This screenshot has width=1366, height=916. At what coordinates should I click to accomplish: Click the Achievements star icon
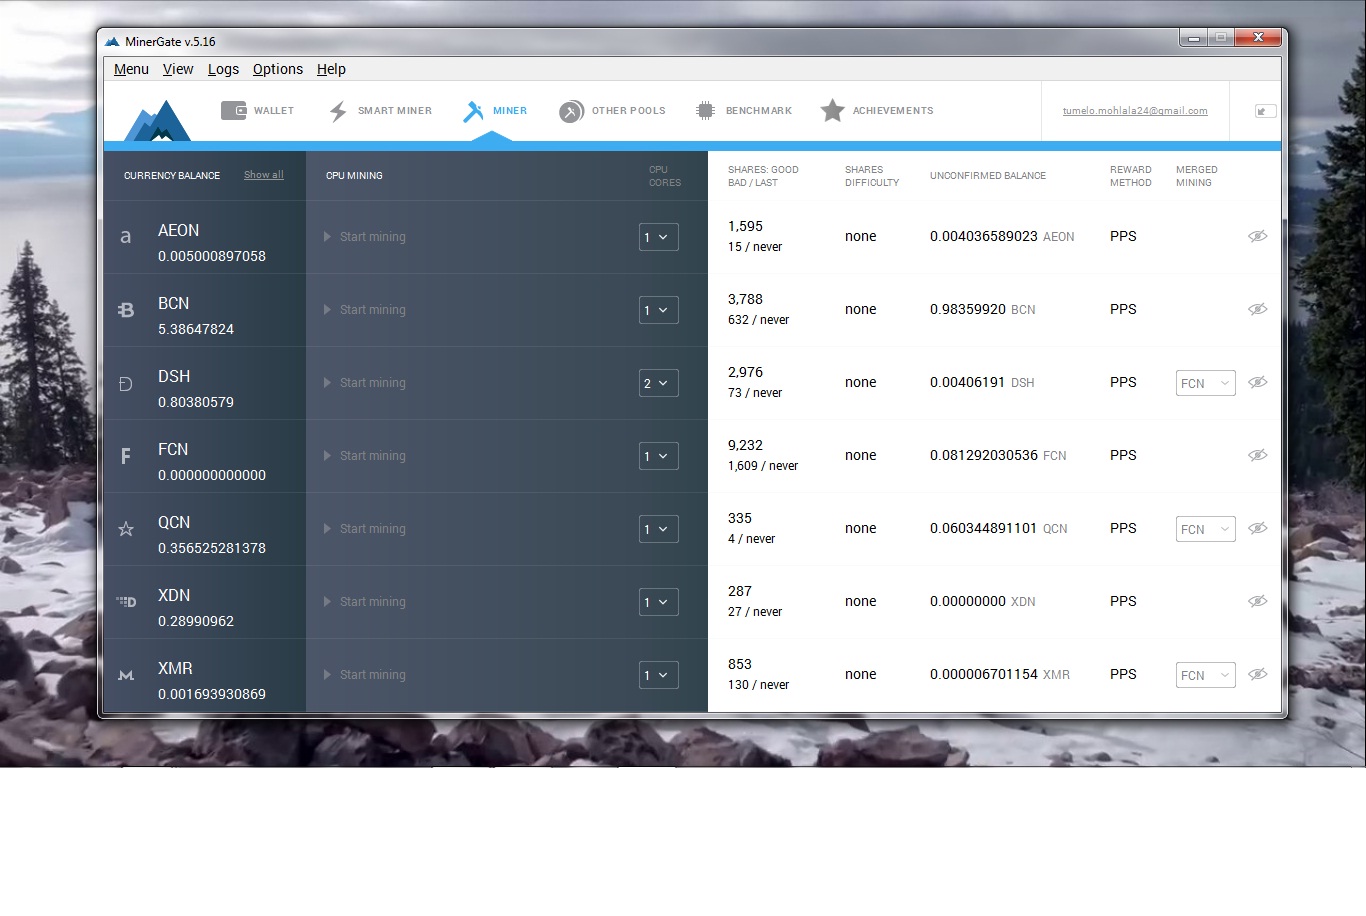(x=832, y=111)
